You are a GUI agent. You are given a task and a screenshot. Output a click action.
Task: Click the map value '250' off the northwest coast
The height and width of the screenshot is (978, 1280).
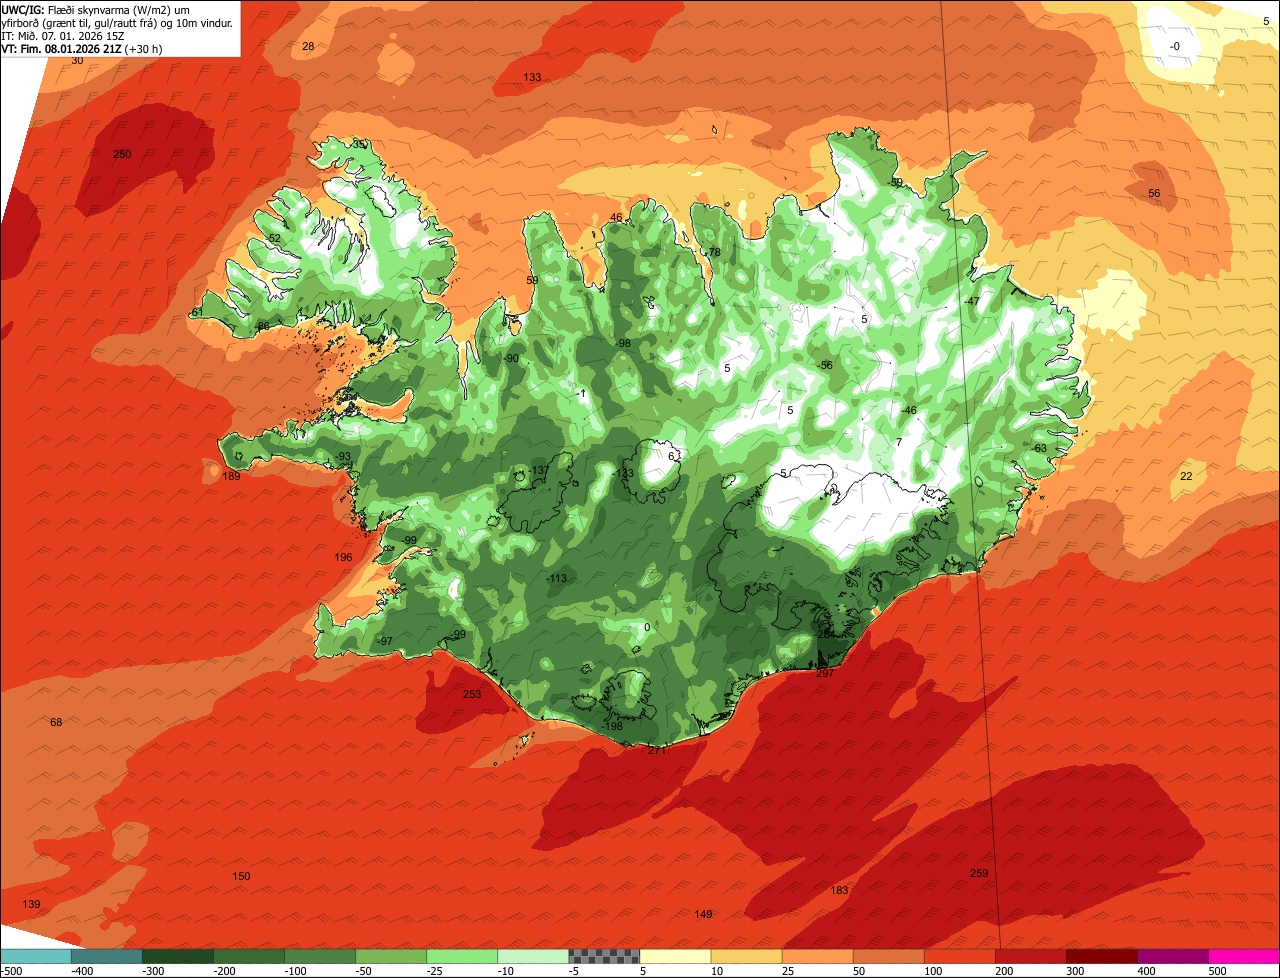(122, 154)
